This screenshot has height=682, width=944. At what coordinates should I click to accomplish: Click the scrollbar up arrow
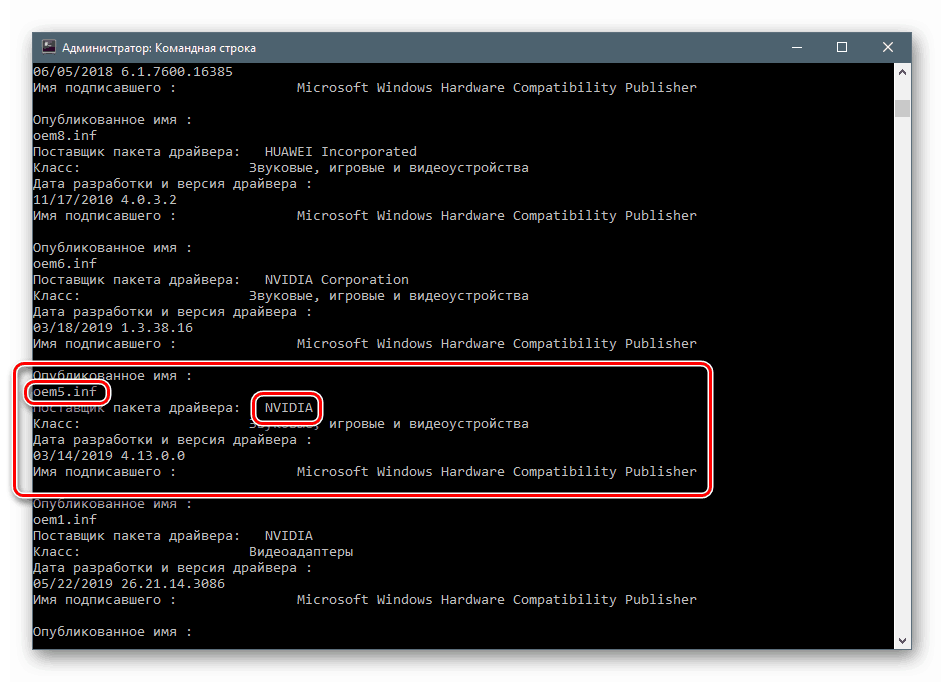(902, 70)
